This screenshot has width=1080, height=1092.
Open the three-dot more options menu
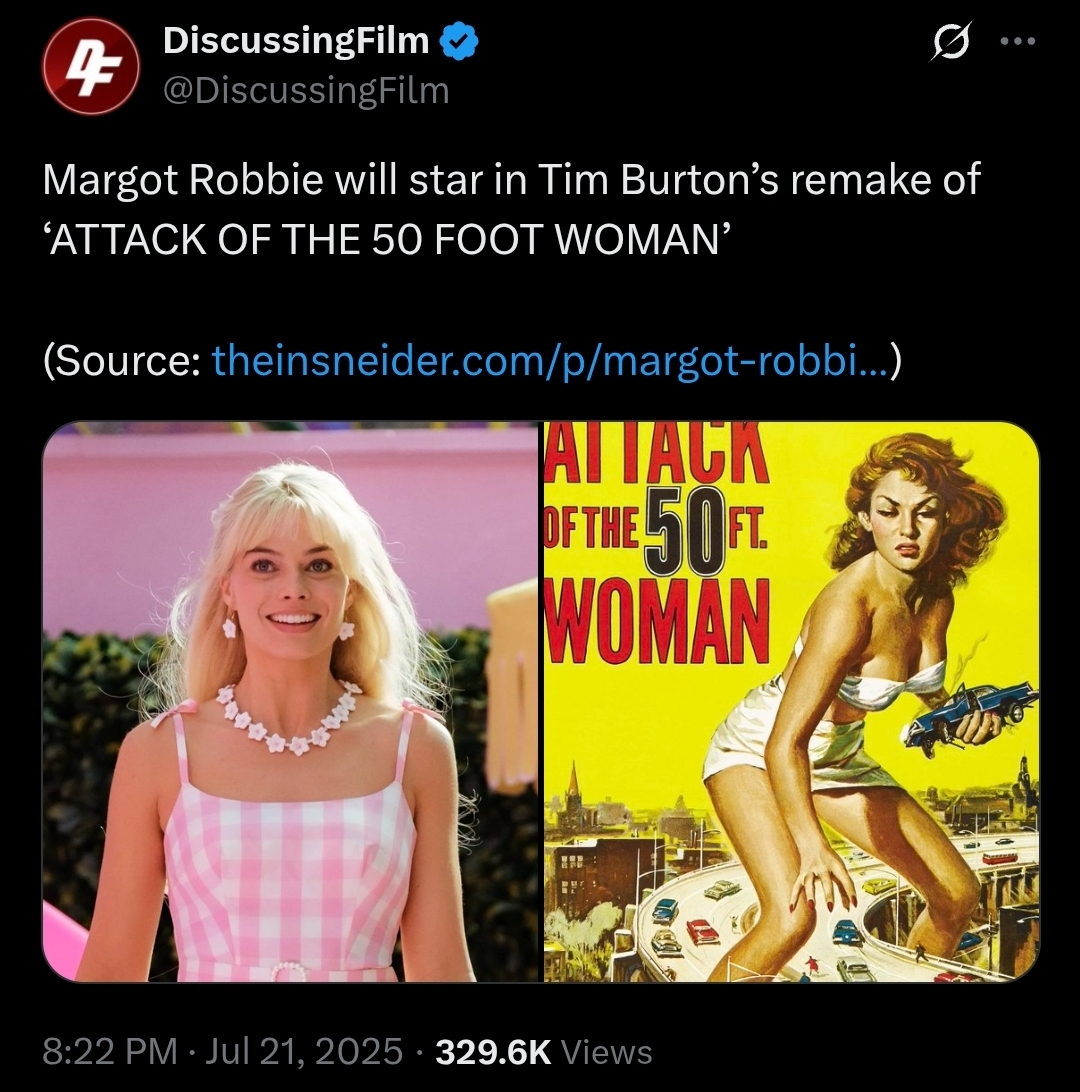(x=1017, y=42)
